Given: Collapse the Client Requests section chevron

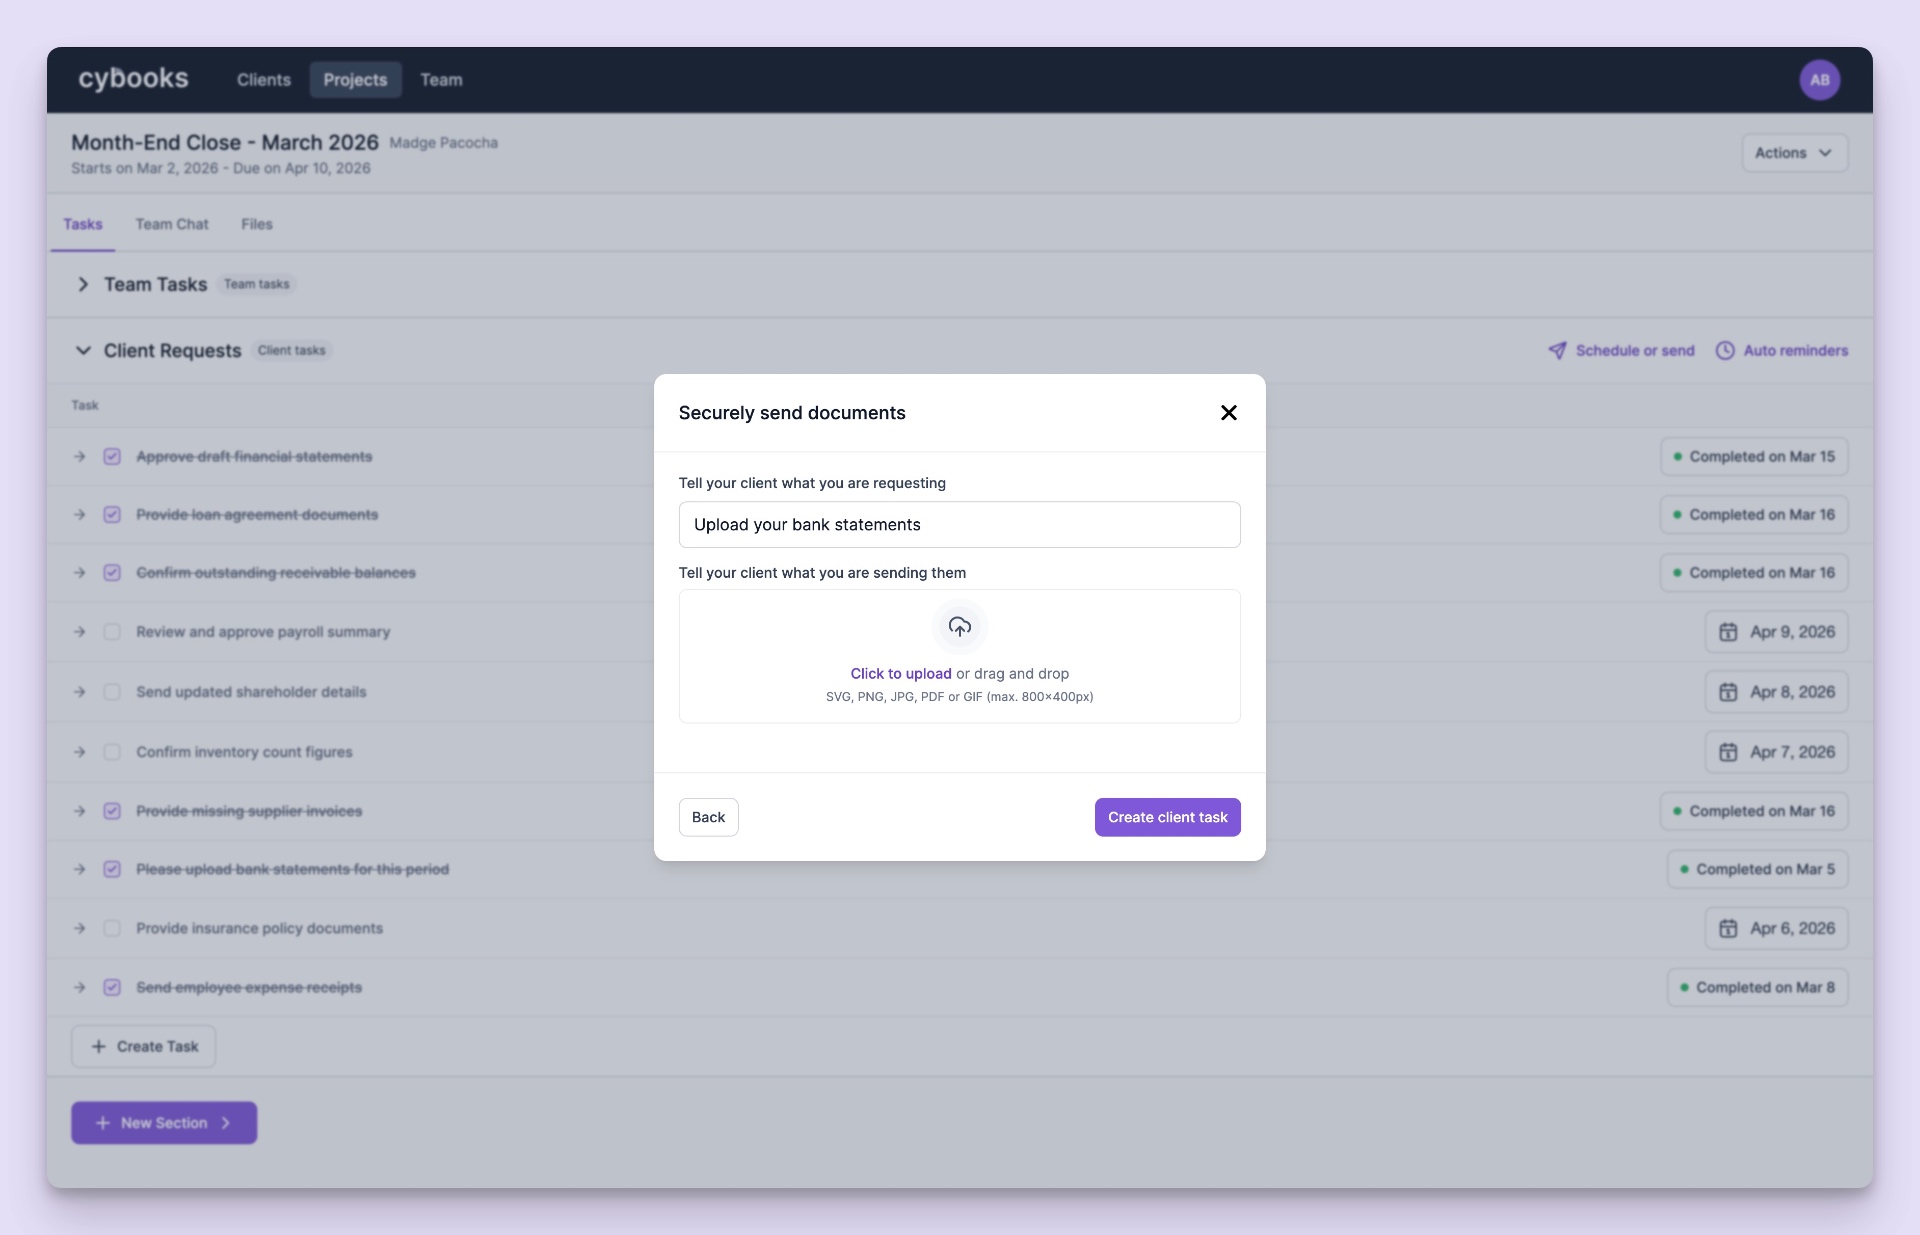Looking at the screenshot, I should (x=83, y=351).
